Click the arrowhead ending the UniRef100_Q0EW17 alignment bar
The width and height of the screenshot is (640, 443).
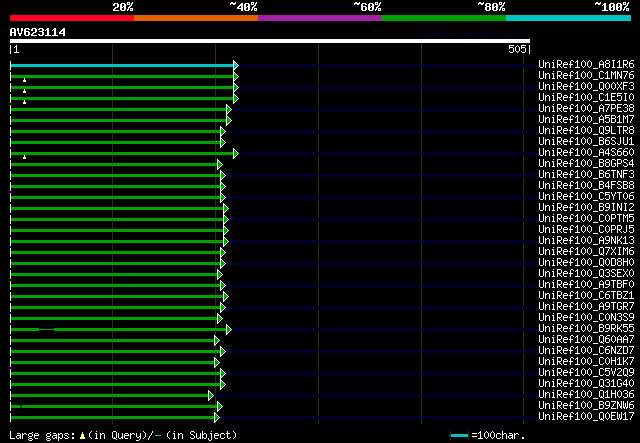point(217,418)
